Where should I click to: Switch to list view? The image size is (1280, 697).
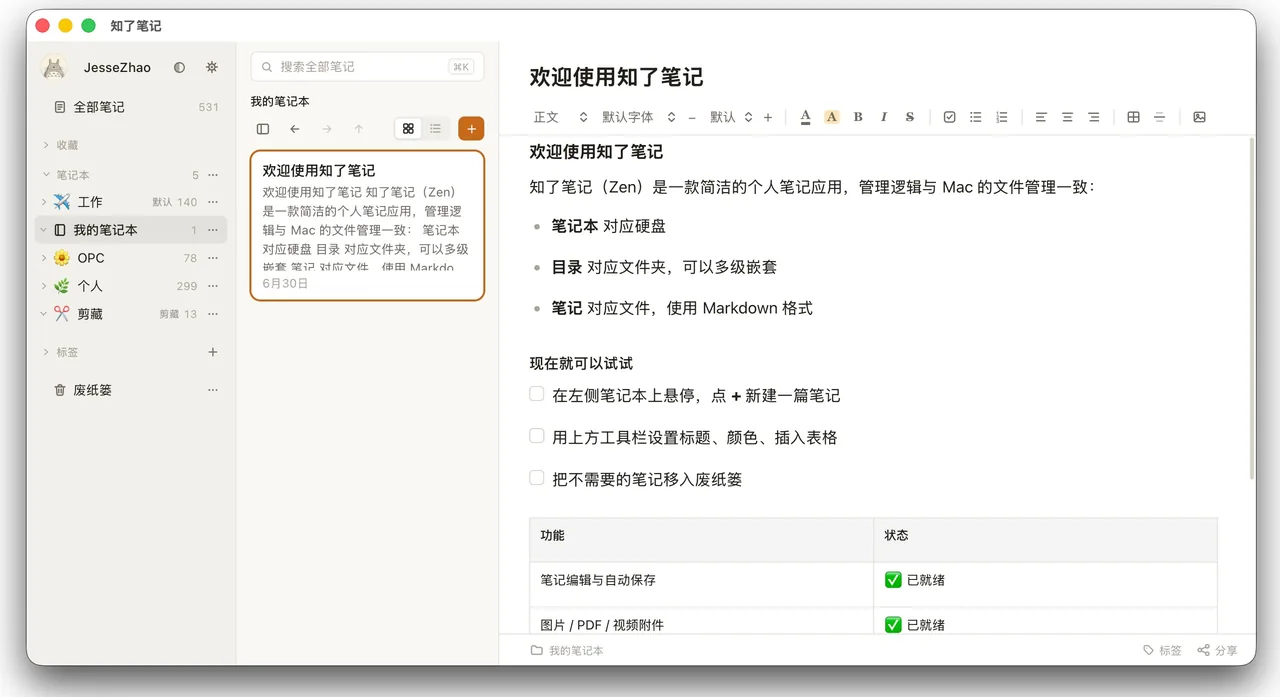click(x=435, y=129)
